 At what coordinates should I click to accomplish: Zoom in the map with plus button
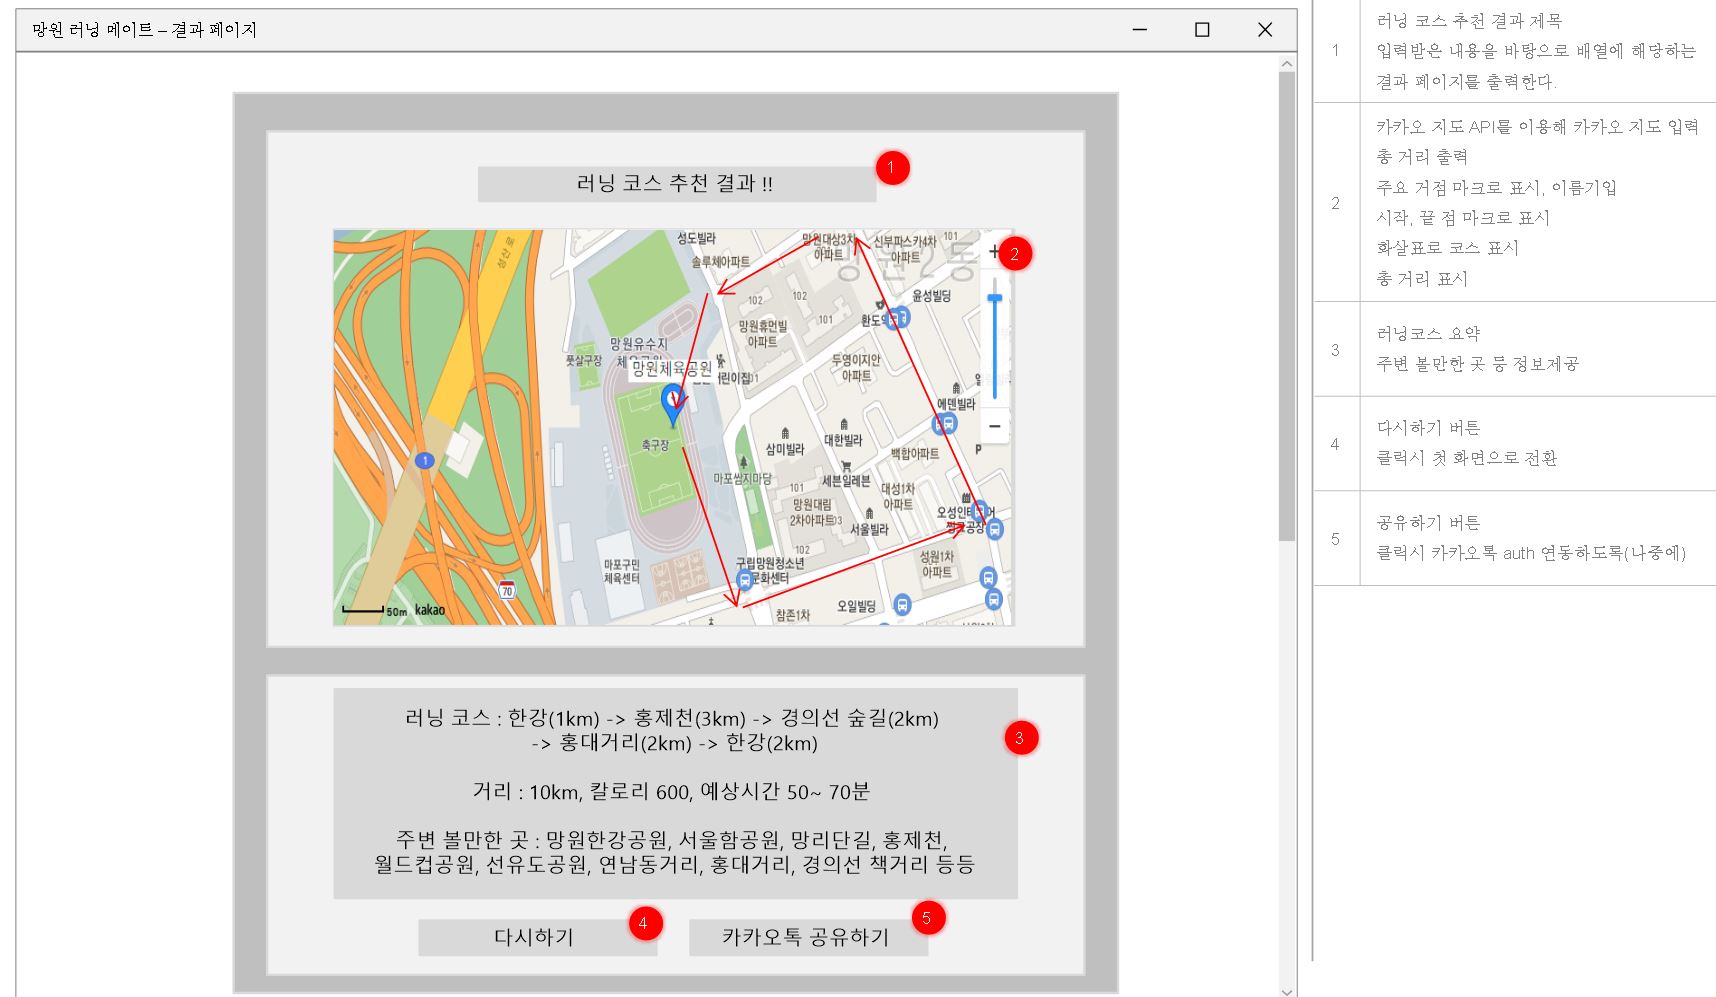tap(994, 252)
